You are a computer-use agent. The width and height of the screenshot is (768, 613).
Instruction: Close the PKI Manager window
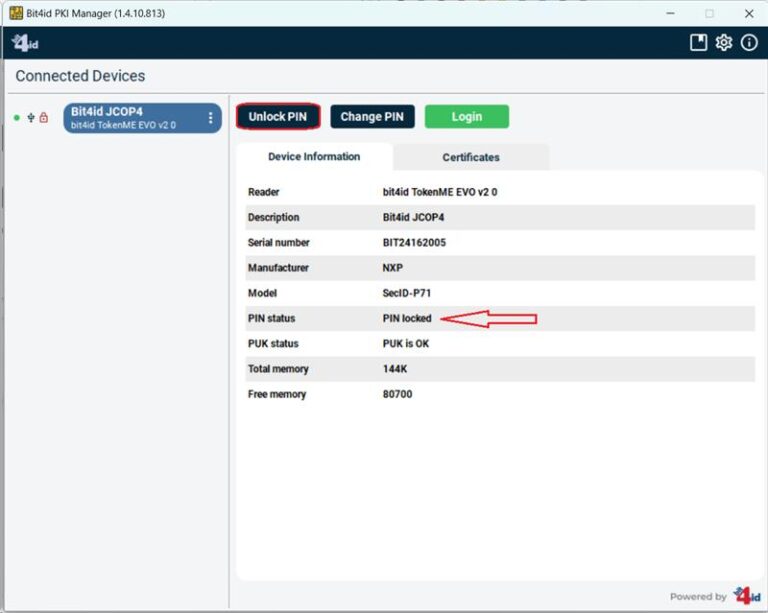(x=749, y=14)
